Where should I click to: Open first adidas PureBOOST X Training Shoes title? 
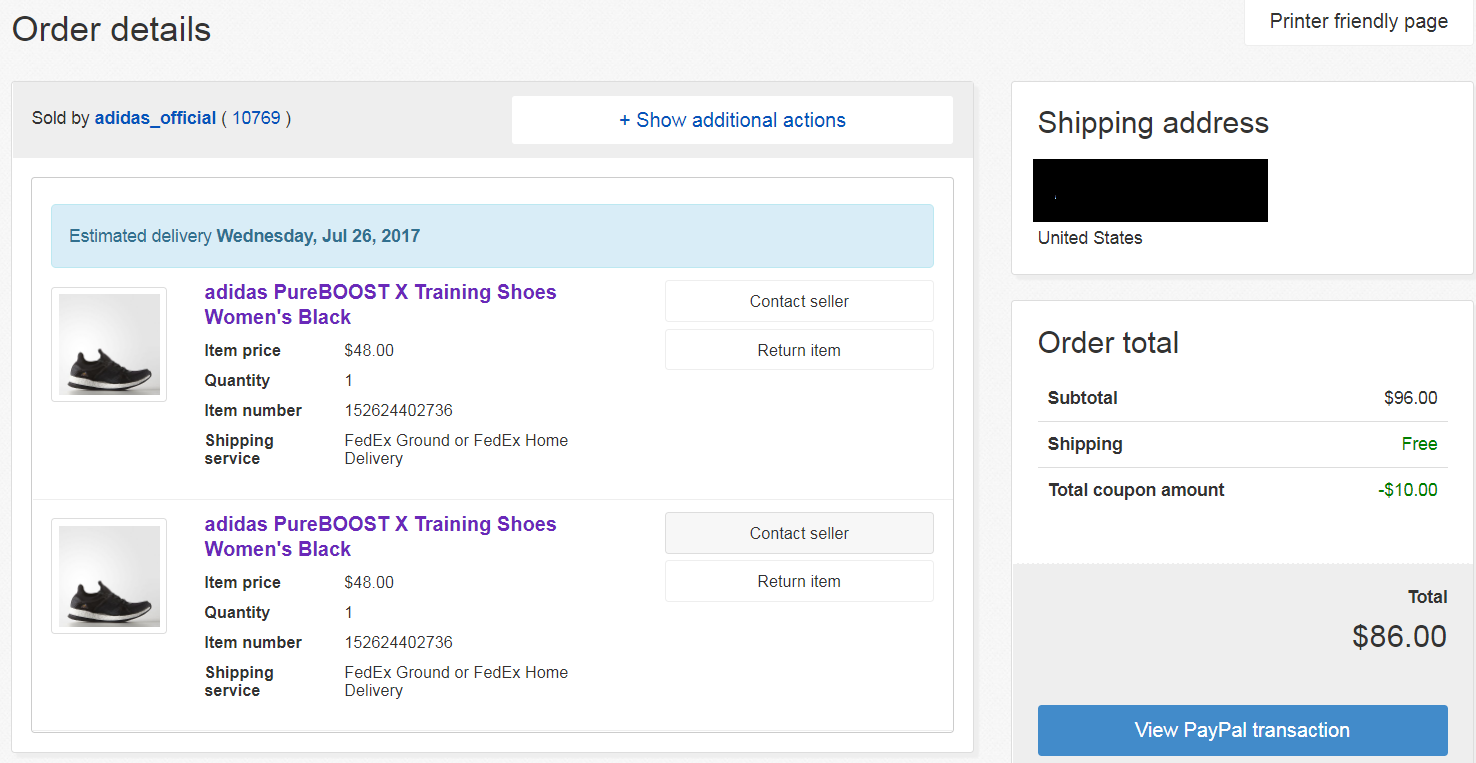tap(380, 304)
